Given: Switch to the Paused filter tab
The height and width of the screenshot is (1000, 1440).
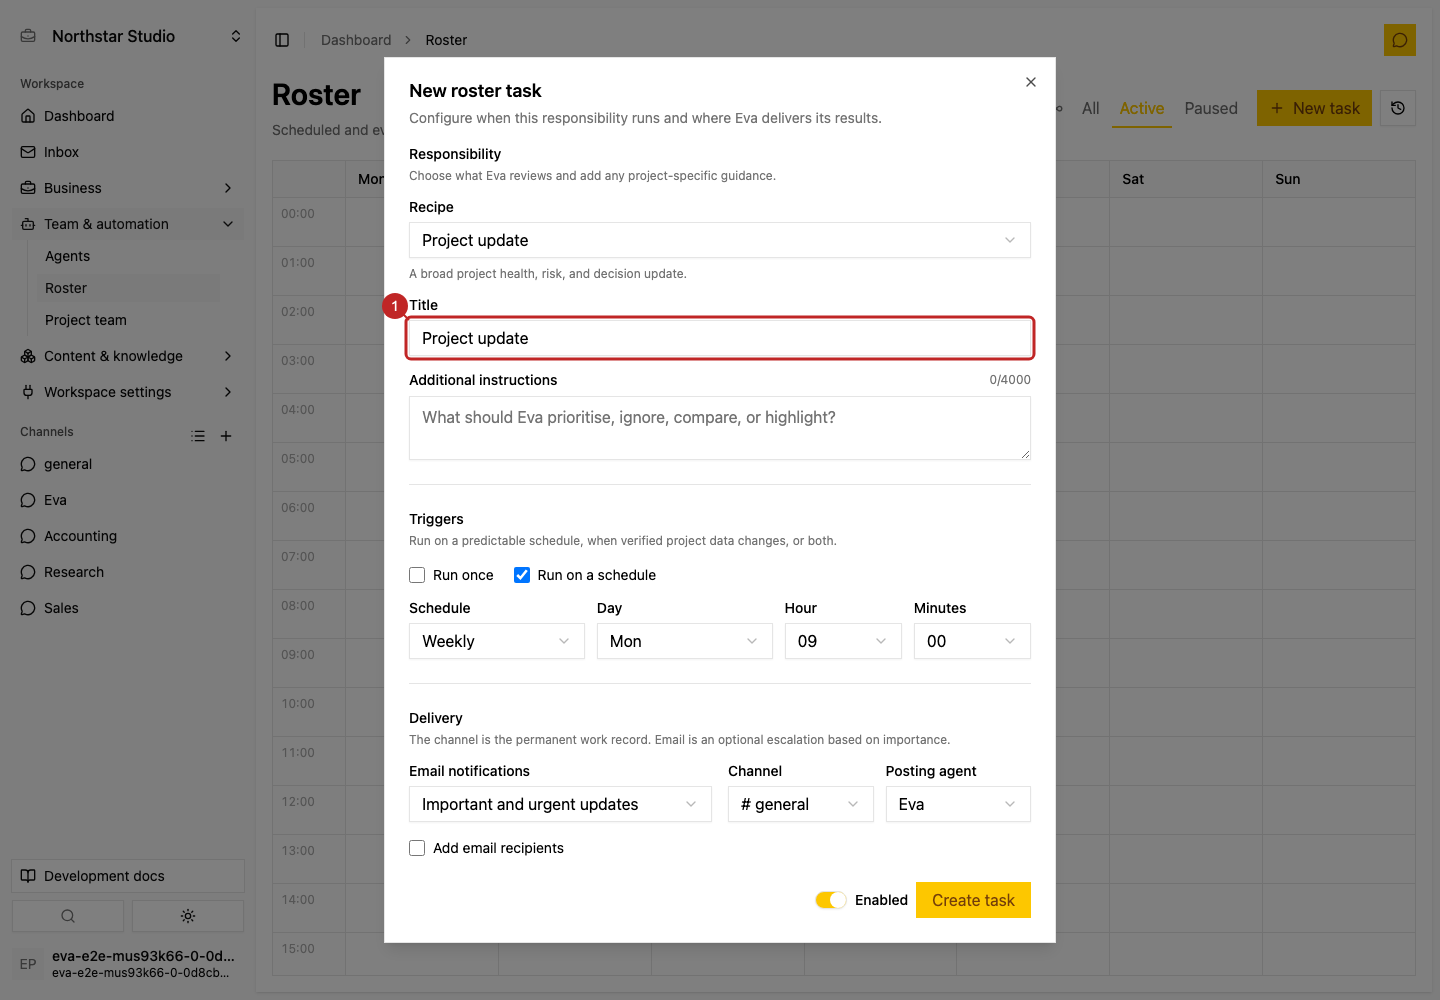Looking at the screenshot, I should (x=1211, y=108).
